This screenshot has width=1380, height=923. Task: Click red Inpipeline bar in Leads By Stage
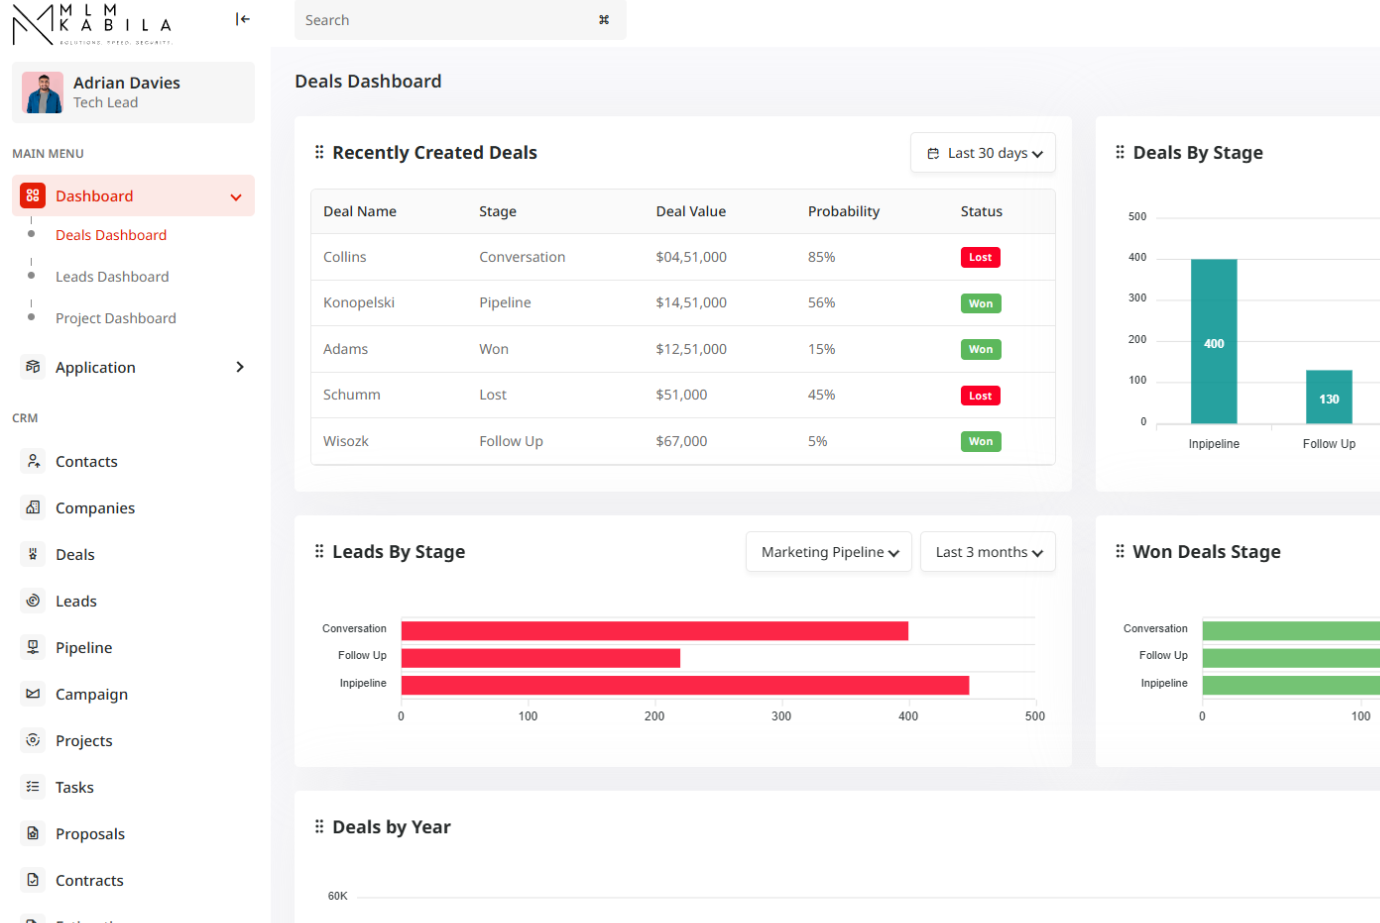(x=685, y=685)
